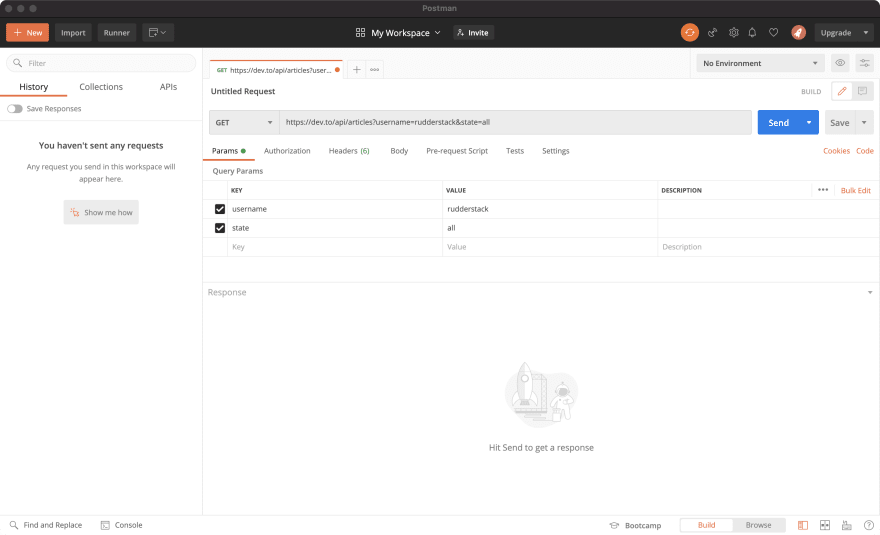Switch to the Collections tab
Viewport: 880px width, 535px height.
101,87
